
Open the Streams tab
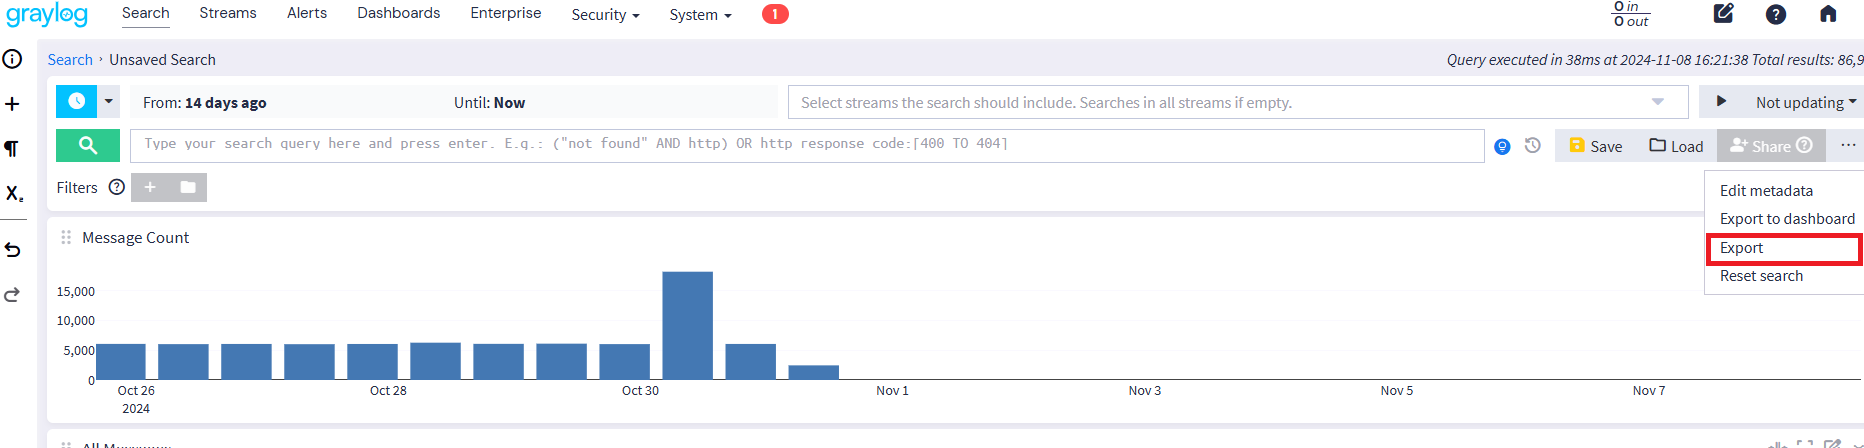(x=228, y=13)
